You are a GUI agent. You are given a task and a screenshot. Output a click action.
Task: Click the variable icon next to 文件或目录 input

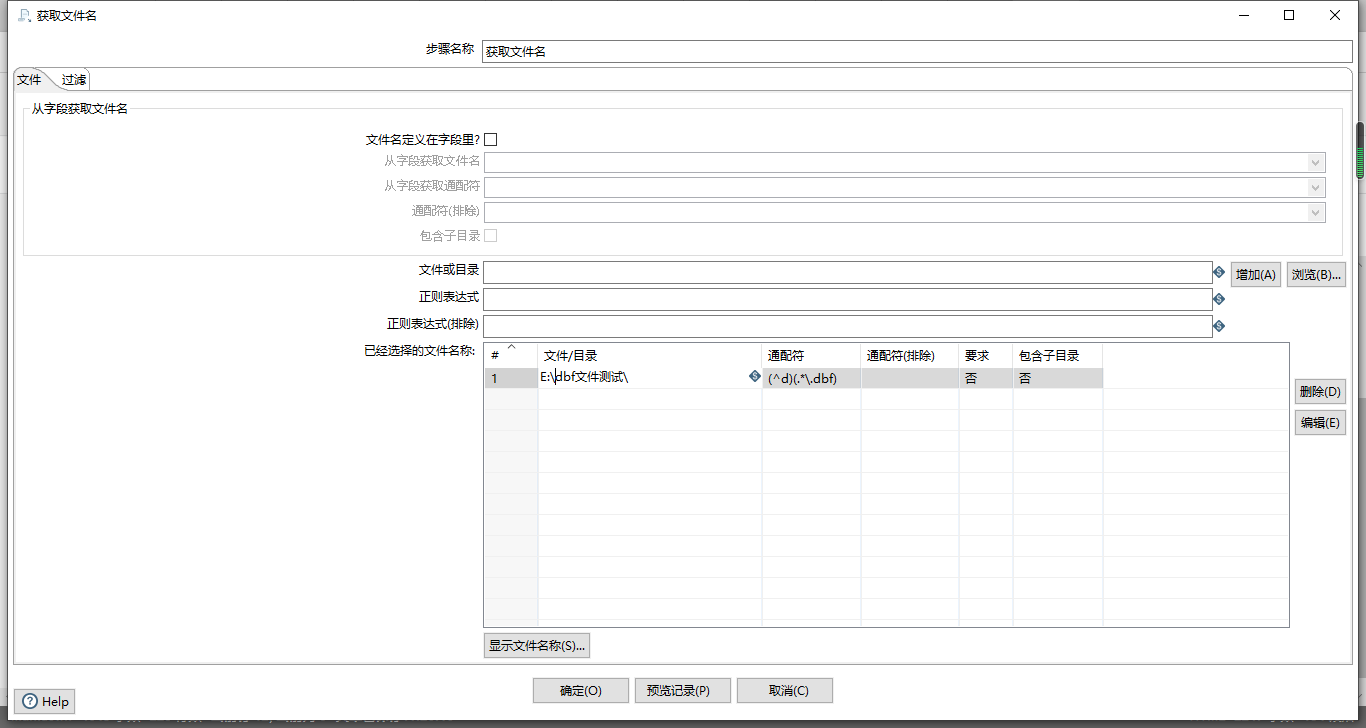pos(1219,272)
